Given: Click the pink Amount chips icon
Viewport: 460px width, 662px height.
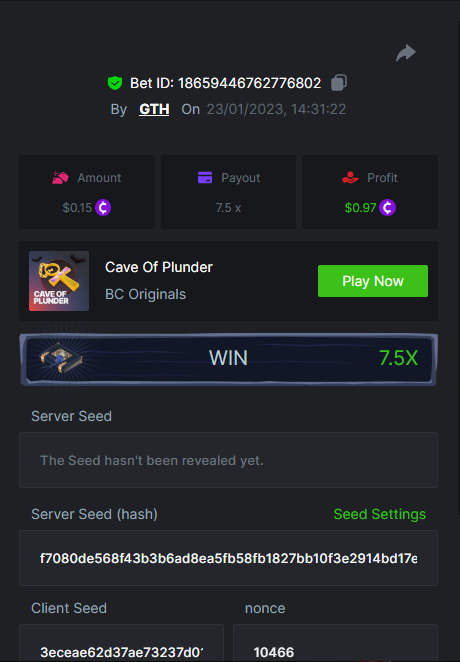Looking at the screenshot, I should tap(60, 178).
